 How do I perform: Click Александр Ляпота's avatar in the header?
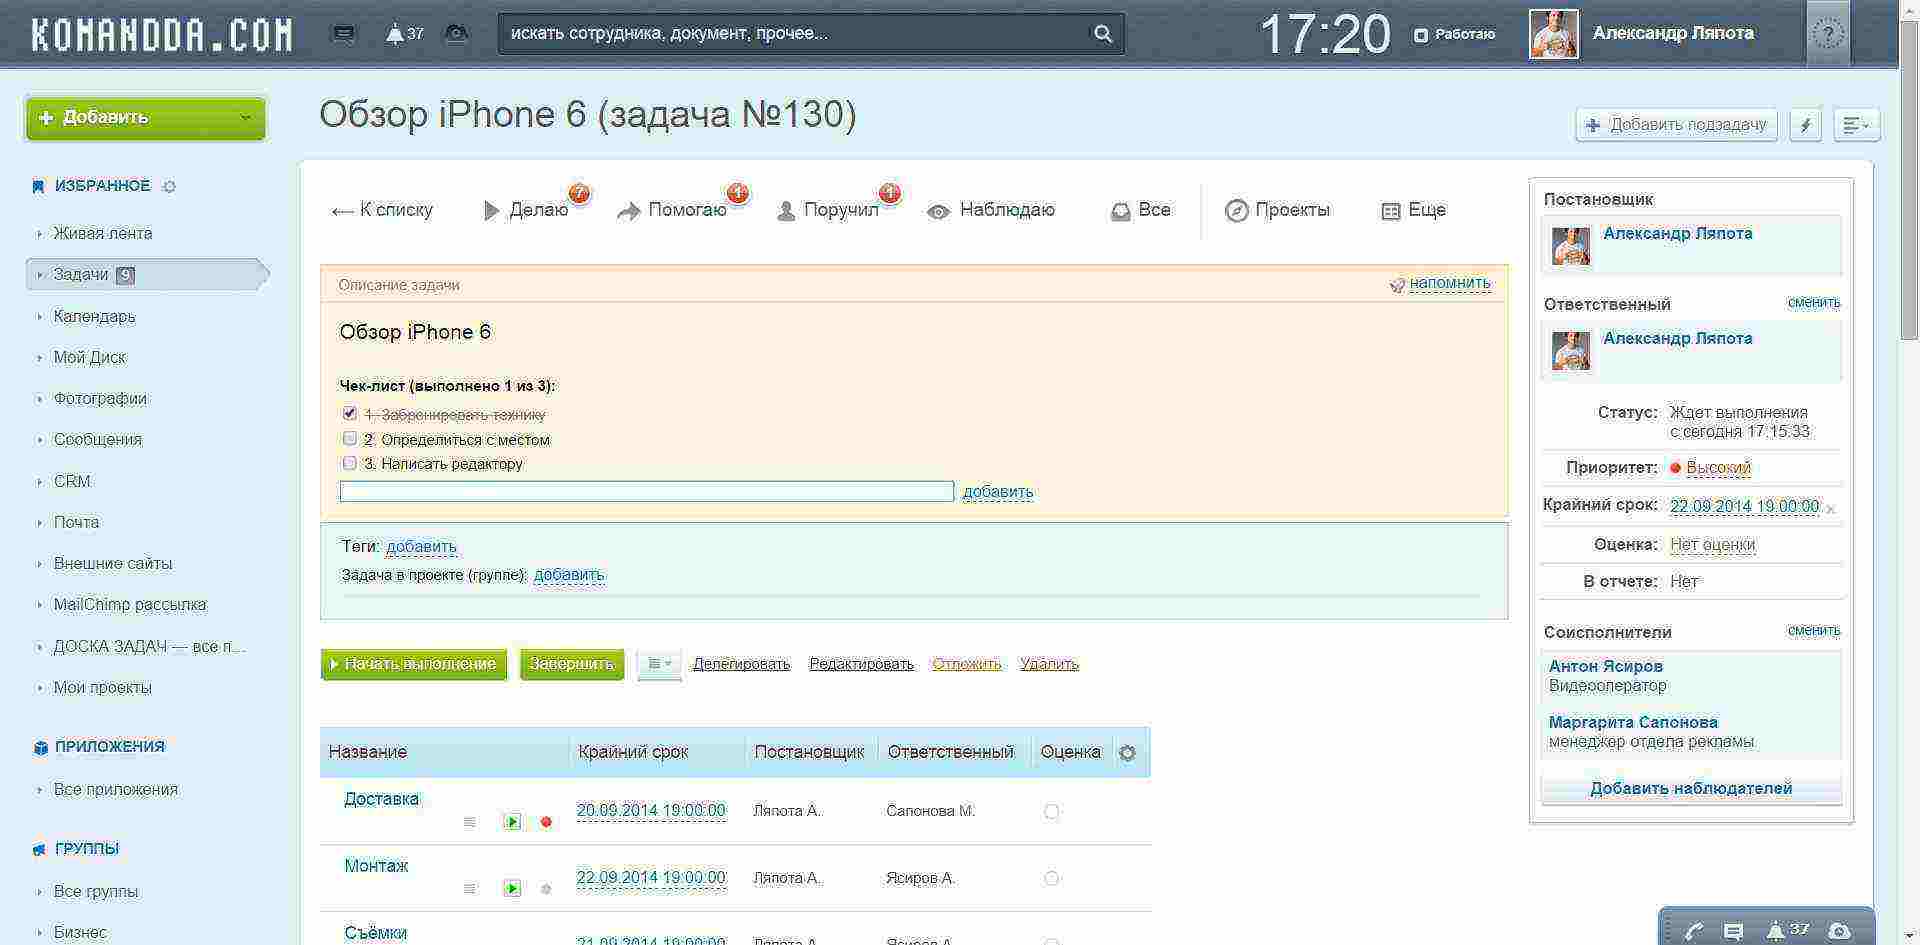pyautogui.click(x=1554, y=34)
